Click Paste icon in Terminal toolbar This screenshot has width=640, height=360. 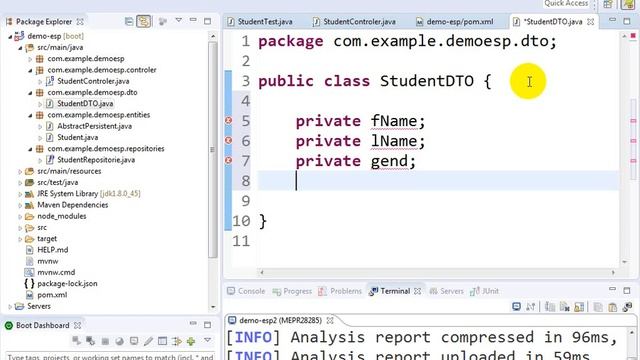click(613, 307)
